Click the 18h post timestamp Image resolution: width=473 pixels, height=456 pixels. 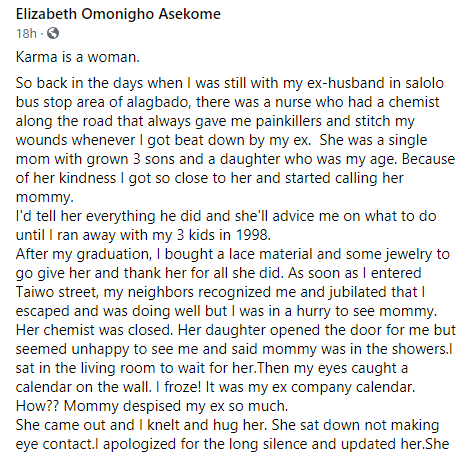pos(26,33)
